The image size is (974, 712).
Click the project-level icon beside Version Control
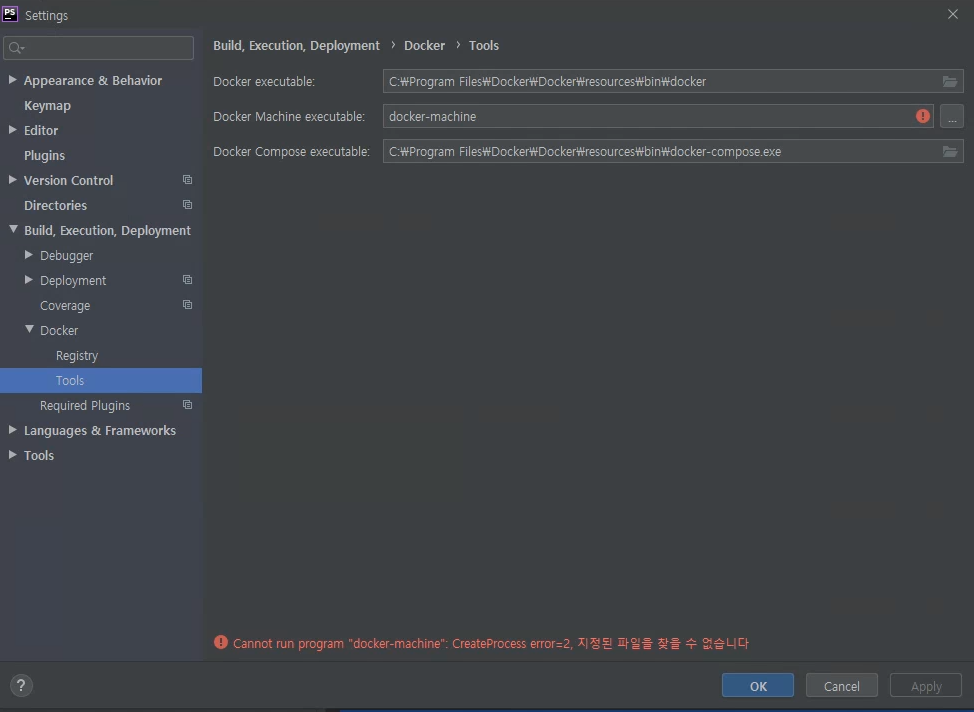point(187,180)
